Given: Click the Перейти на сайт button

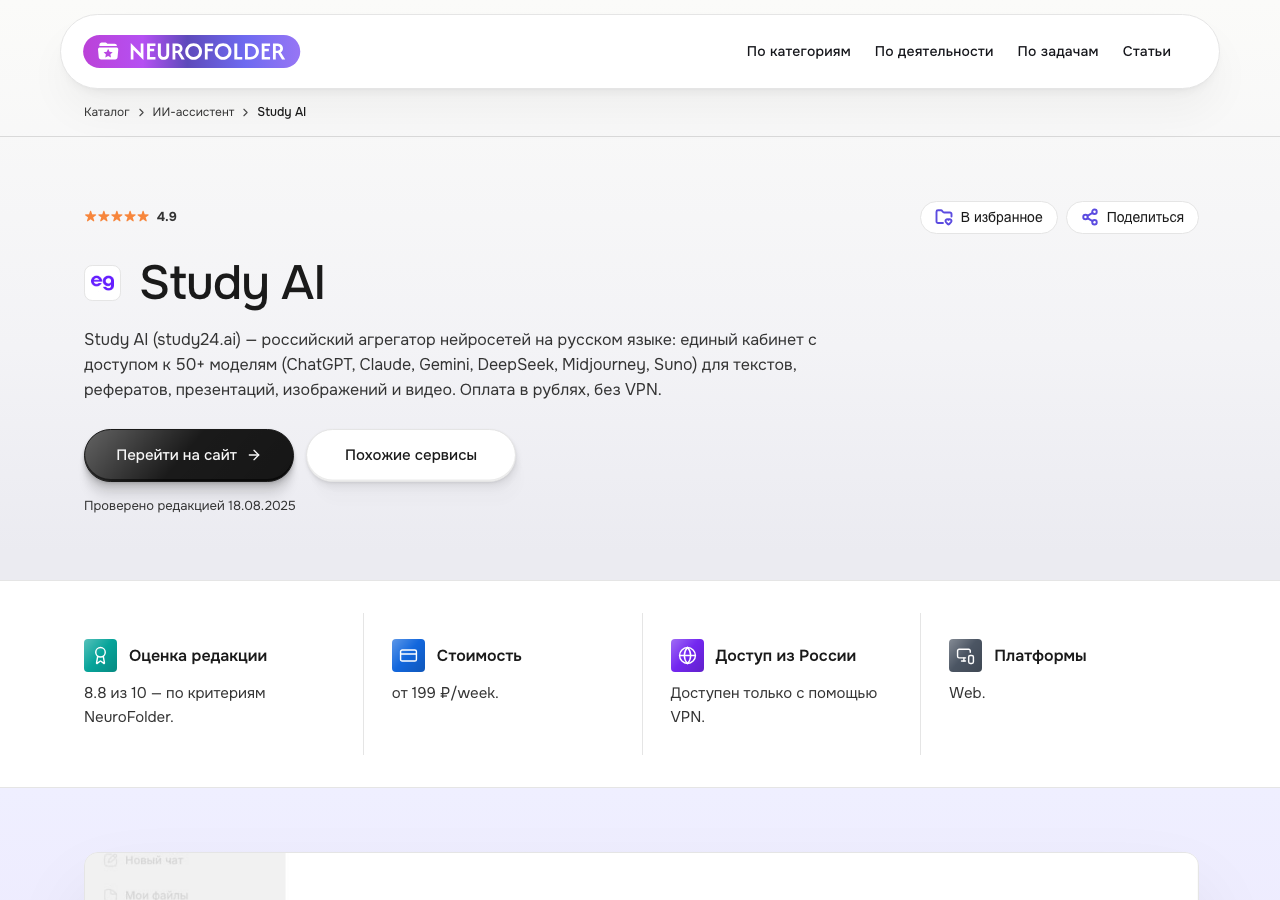Looking at the screenshot, I should coord(189,455).
